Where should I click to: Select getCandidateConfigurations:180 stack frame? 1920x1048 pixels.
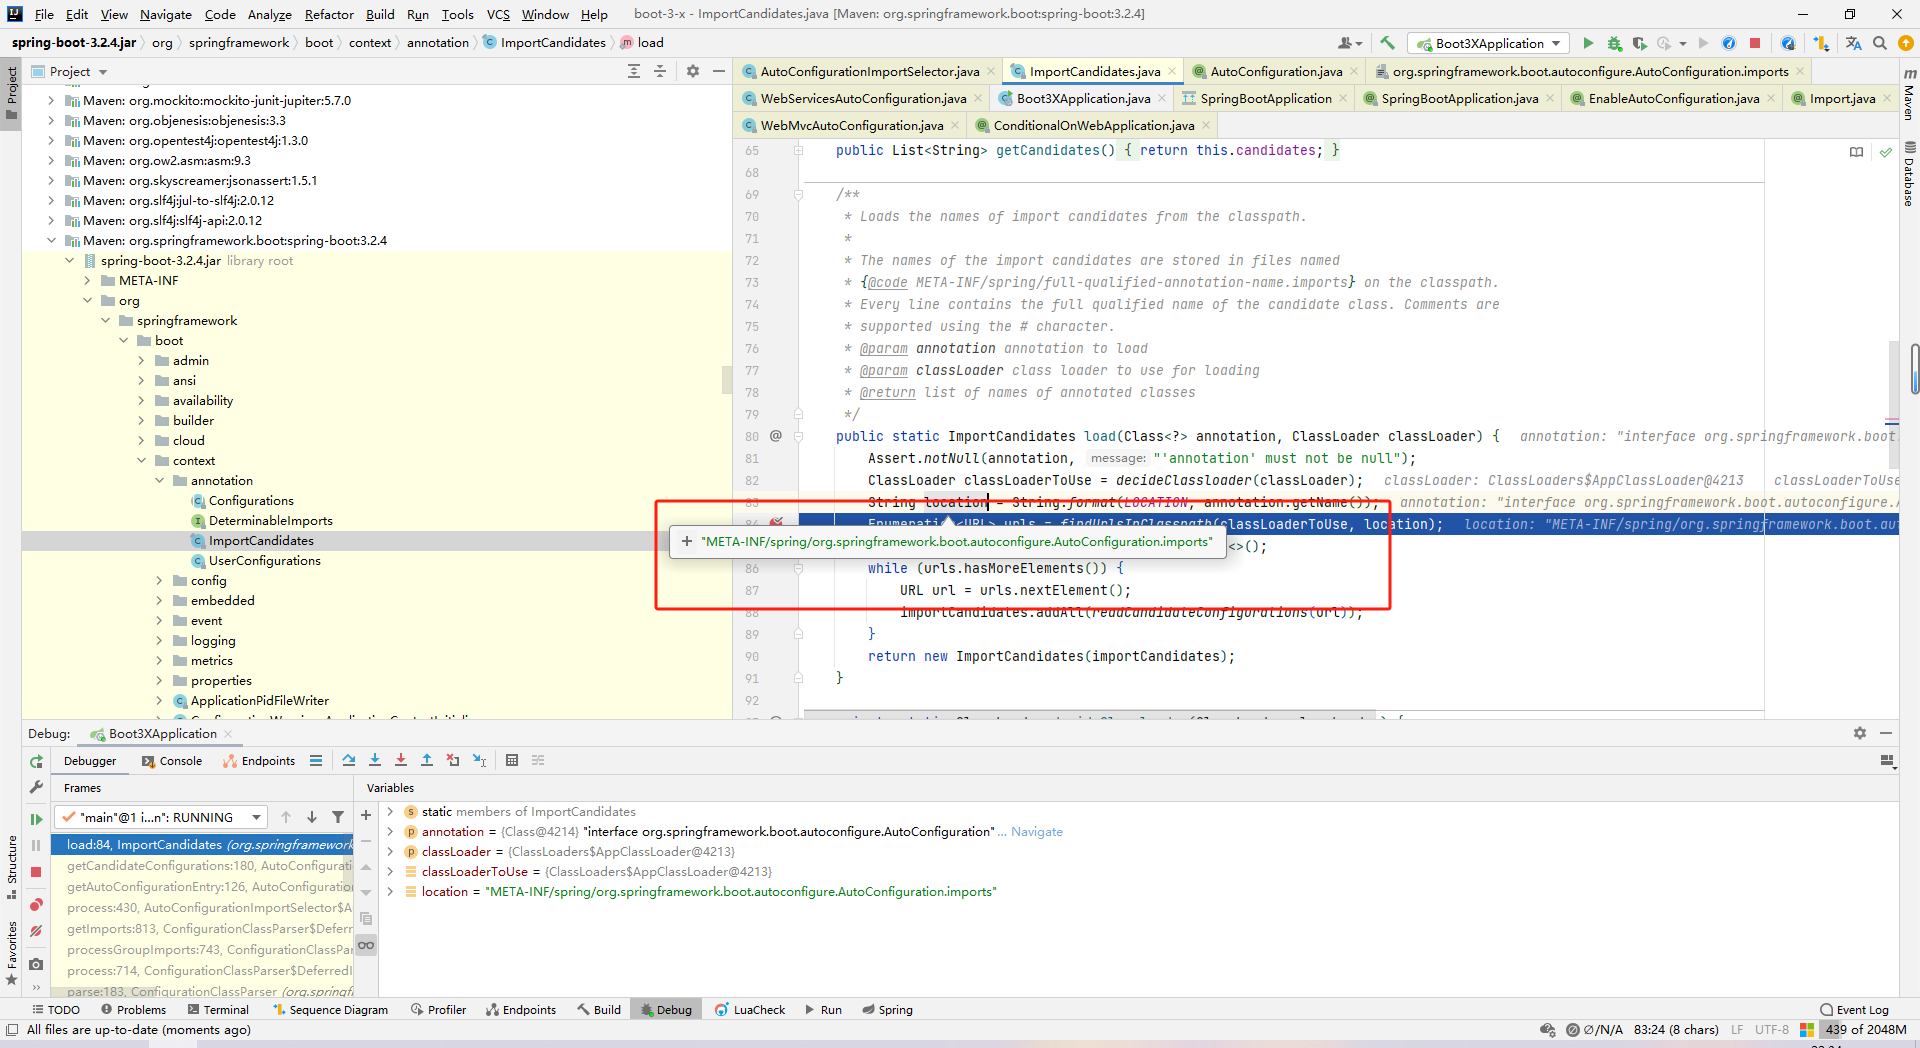[209, 866]
